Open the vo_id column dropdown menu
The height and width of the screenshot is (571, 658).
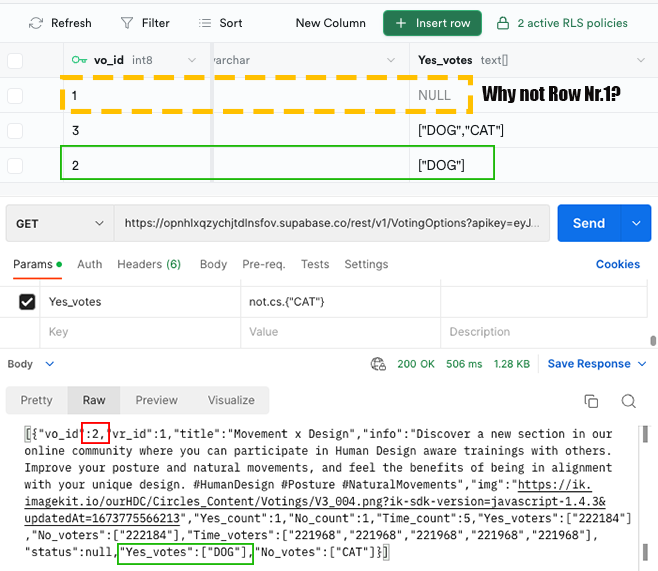(192, 60)
